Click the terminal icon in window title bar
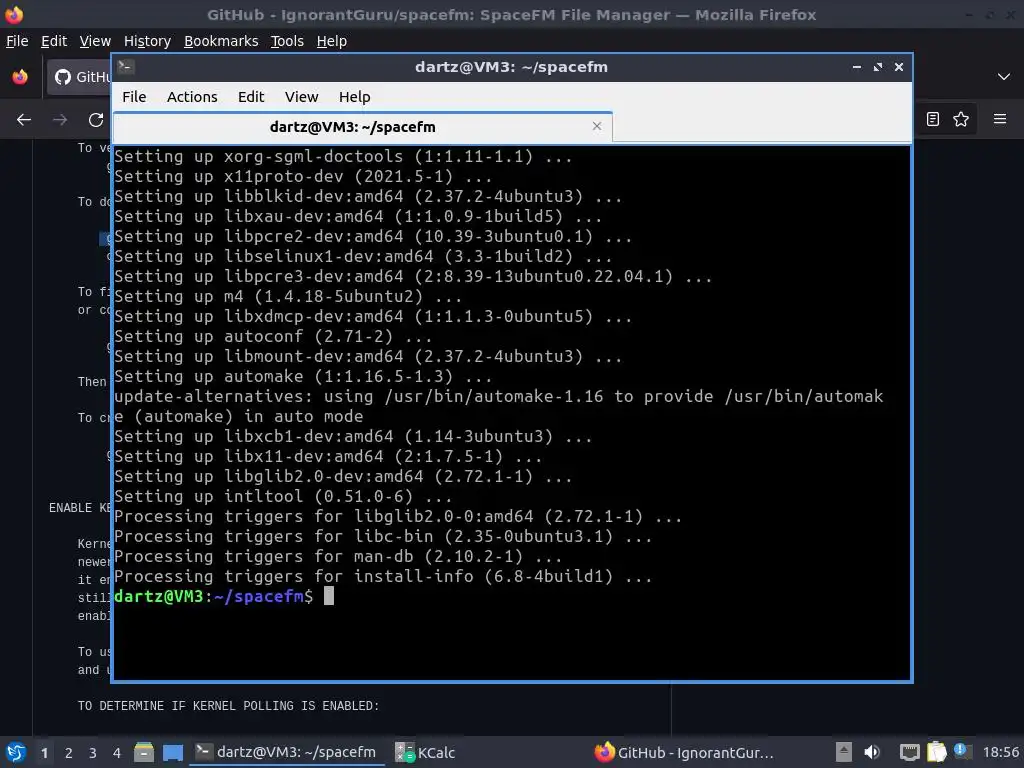The image size is (1024, 768). click(x=126, y=67)
